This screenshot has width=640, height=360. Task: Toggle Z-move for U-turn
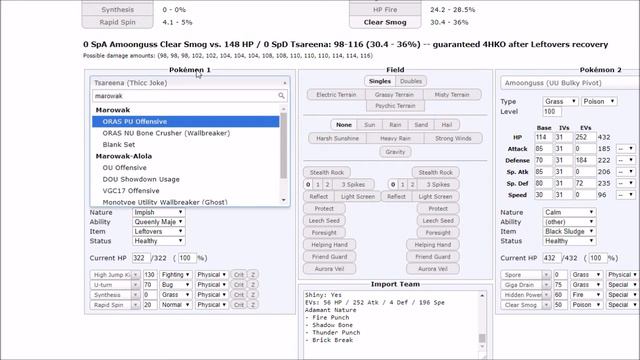coord(253,285)
